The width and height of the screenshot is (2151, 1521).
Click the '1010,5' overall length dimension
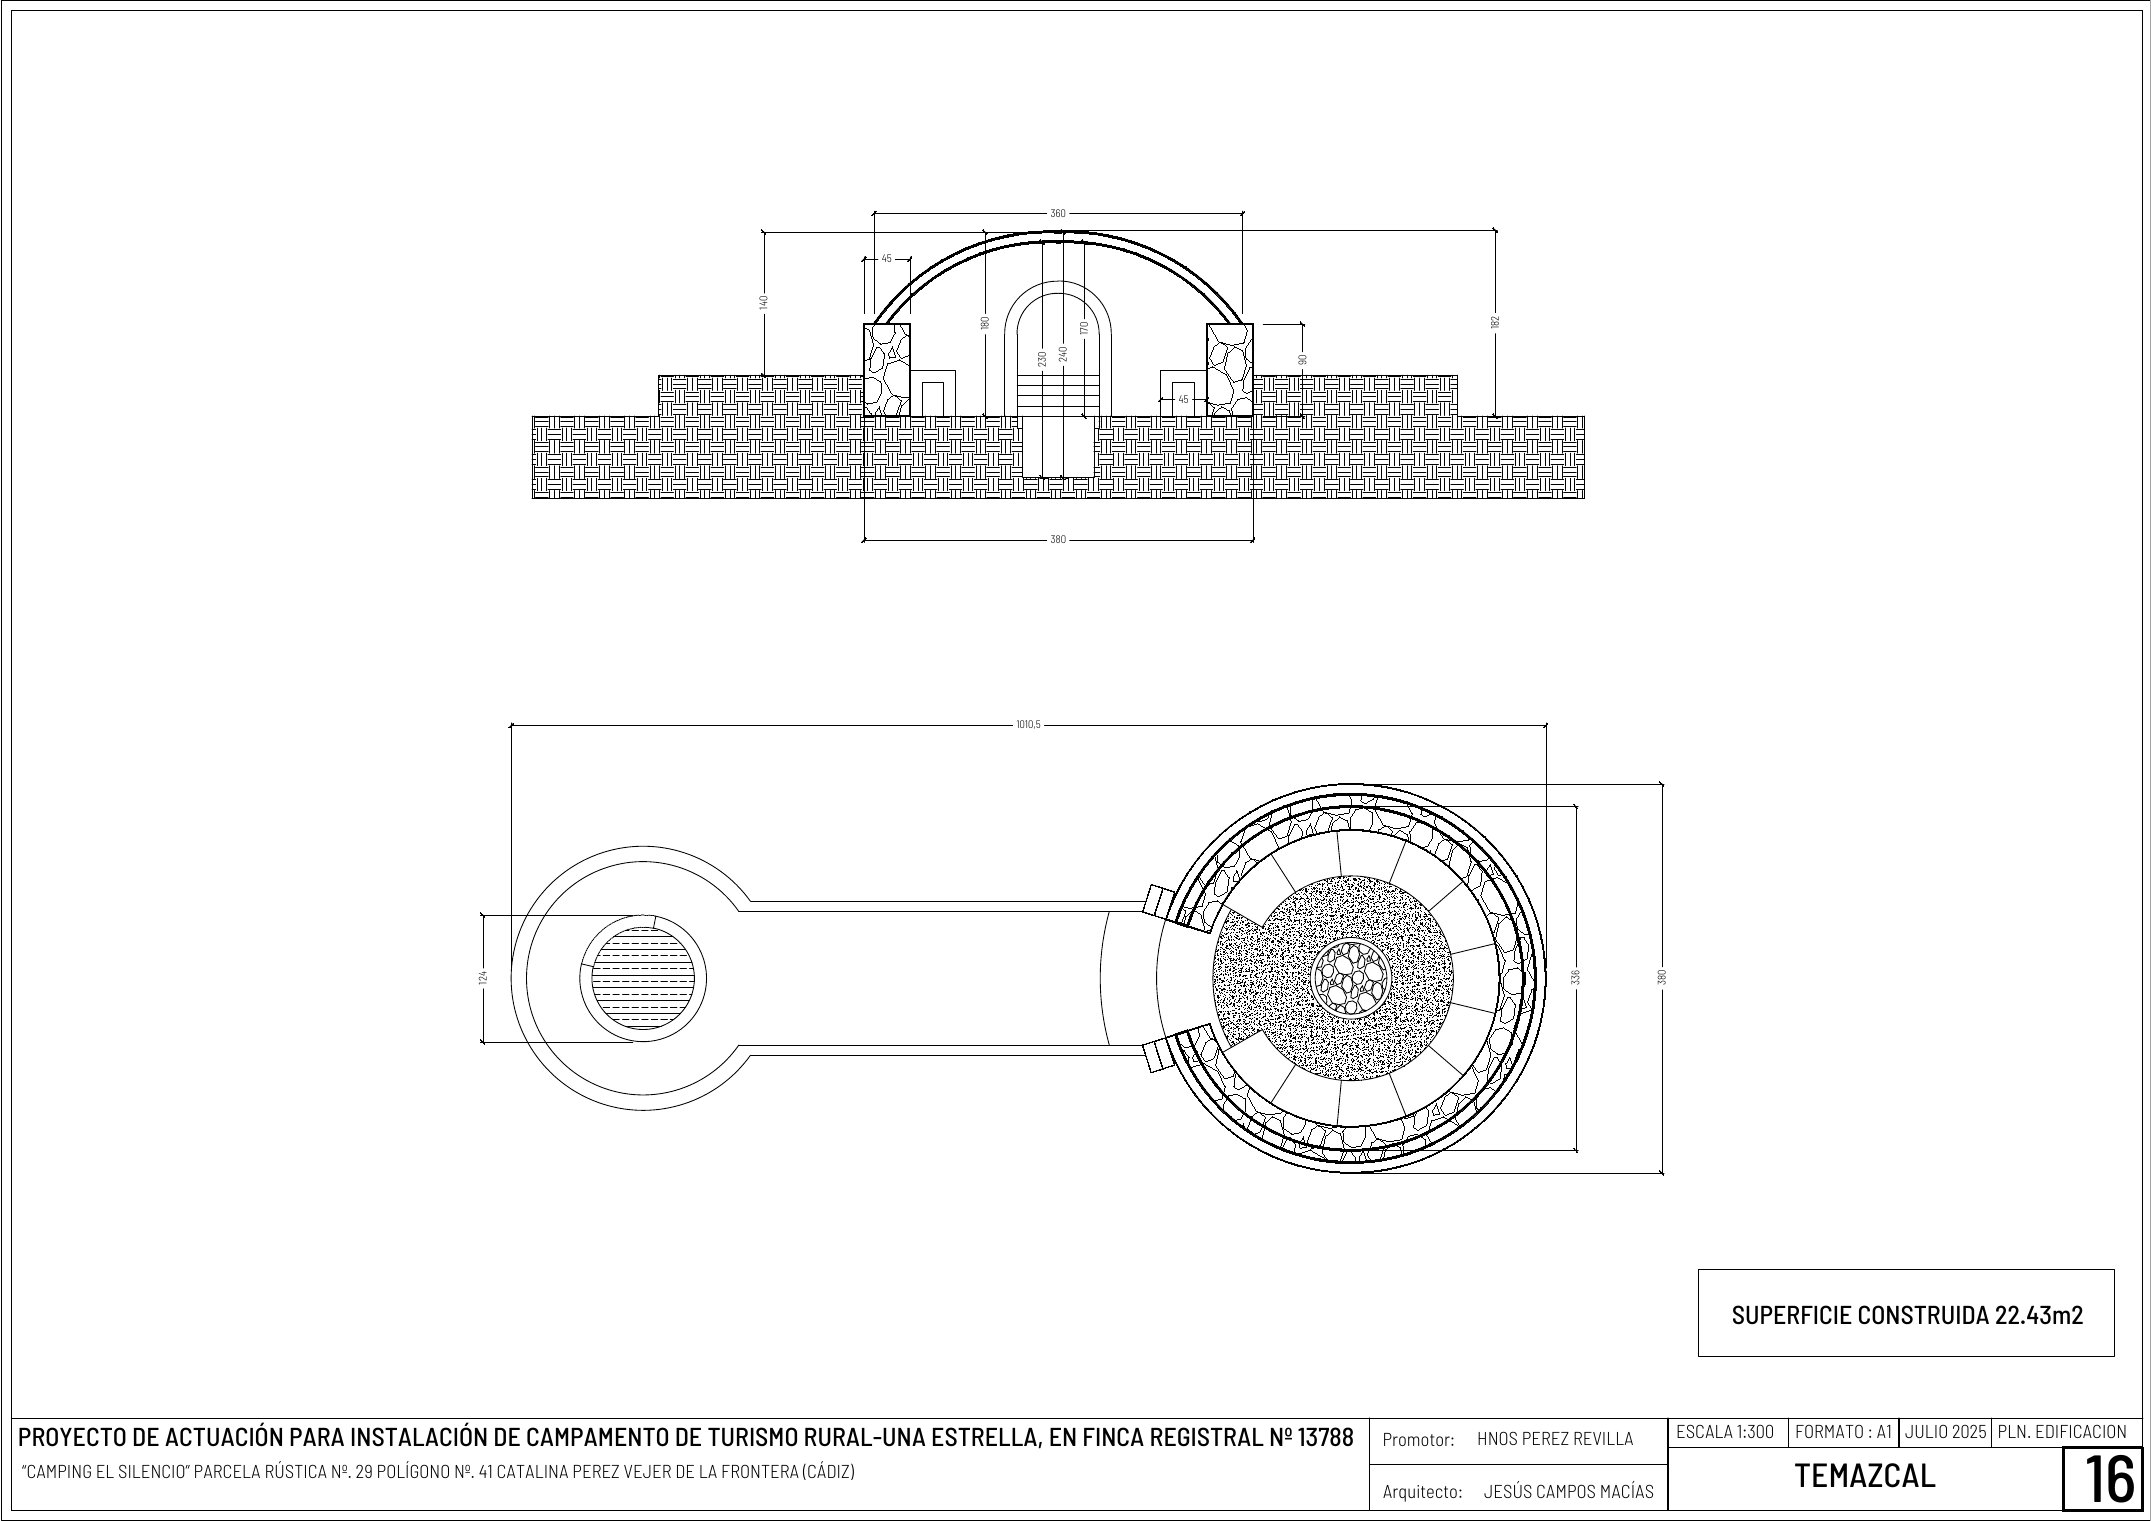[x=1028, y=725]
